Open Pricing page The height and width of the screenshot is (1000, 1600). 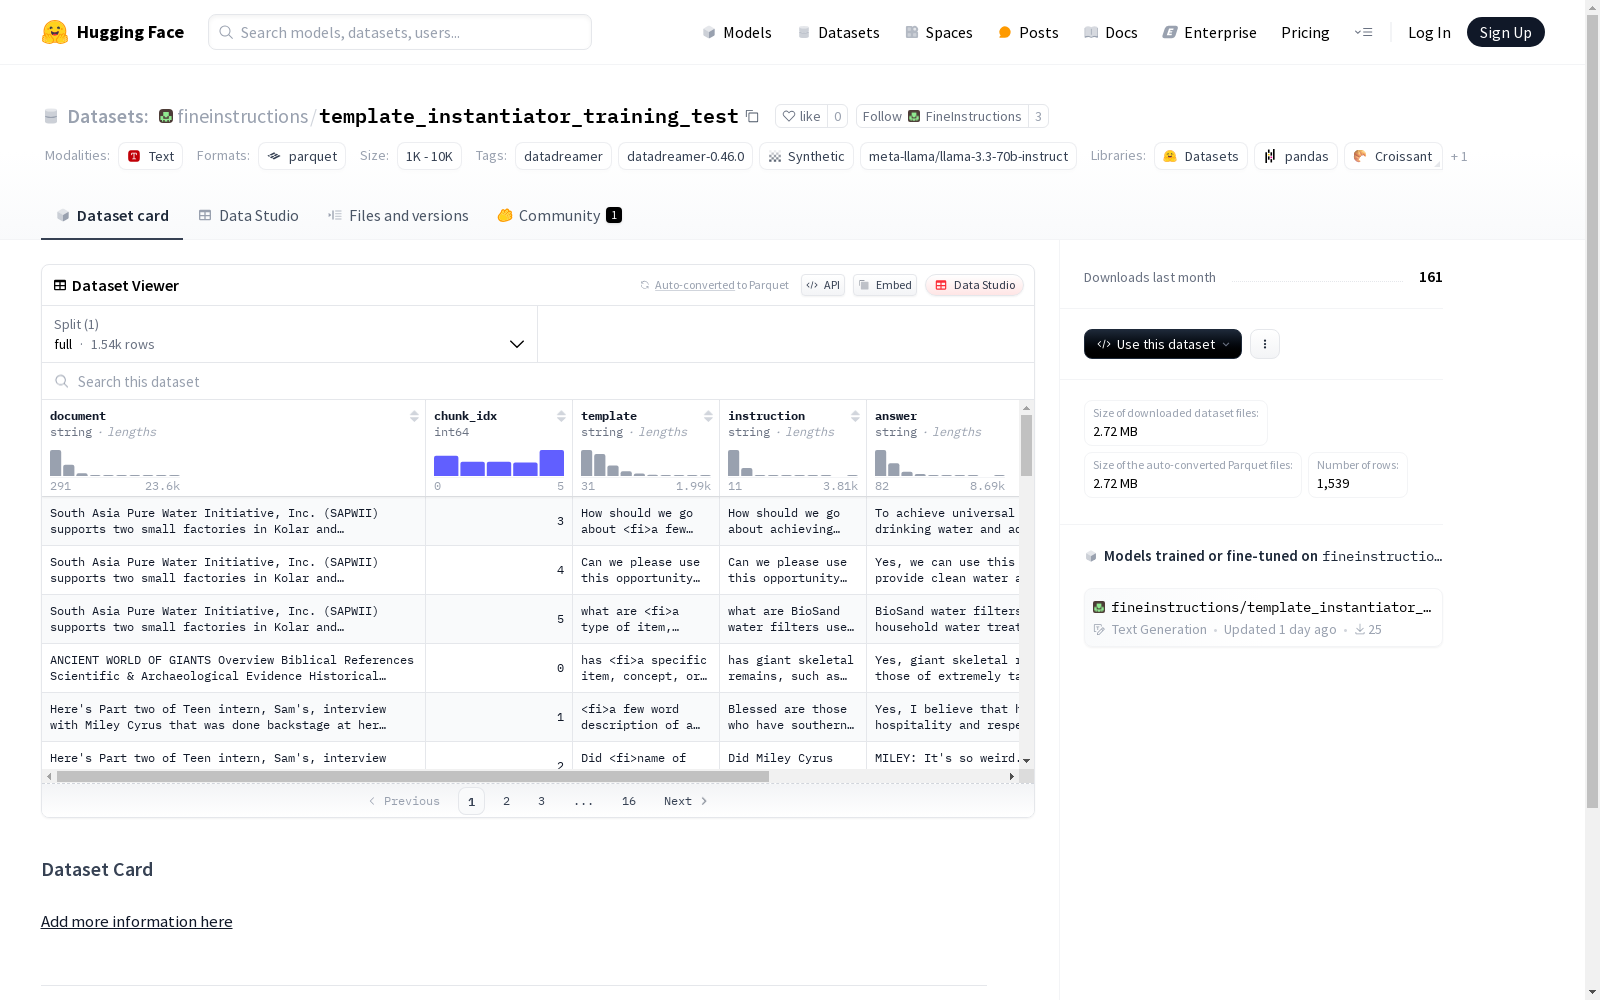click(x=1305, y=32)
